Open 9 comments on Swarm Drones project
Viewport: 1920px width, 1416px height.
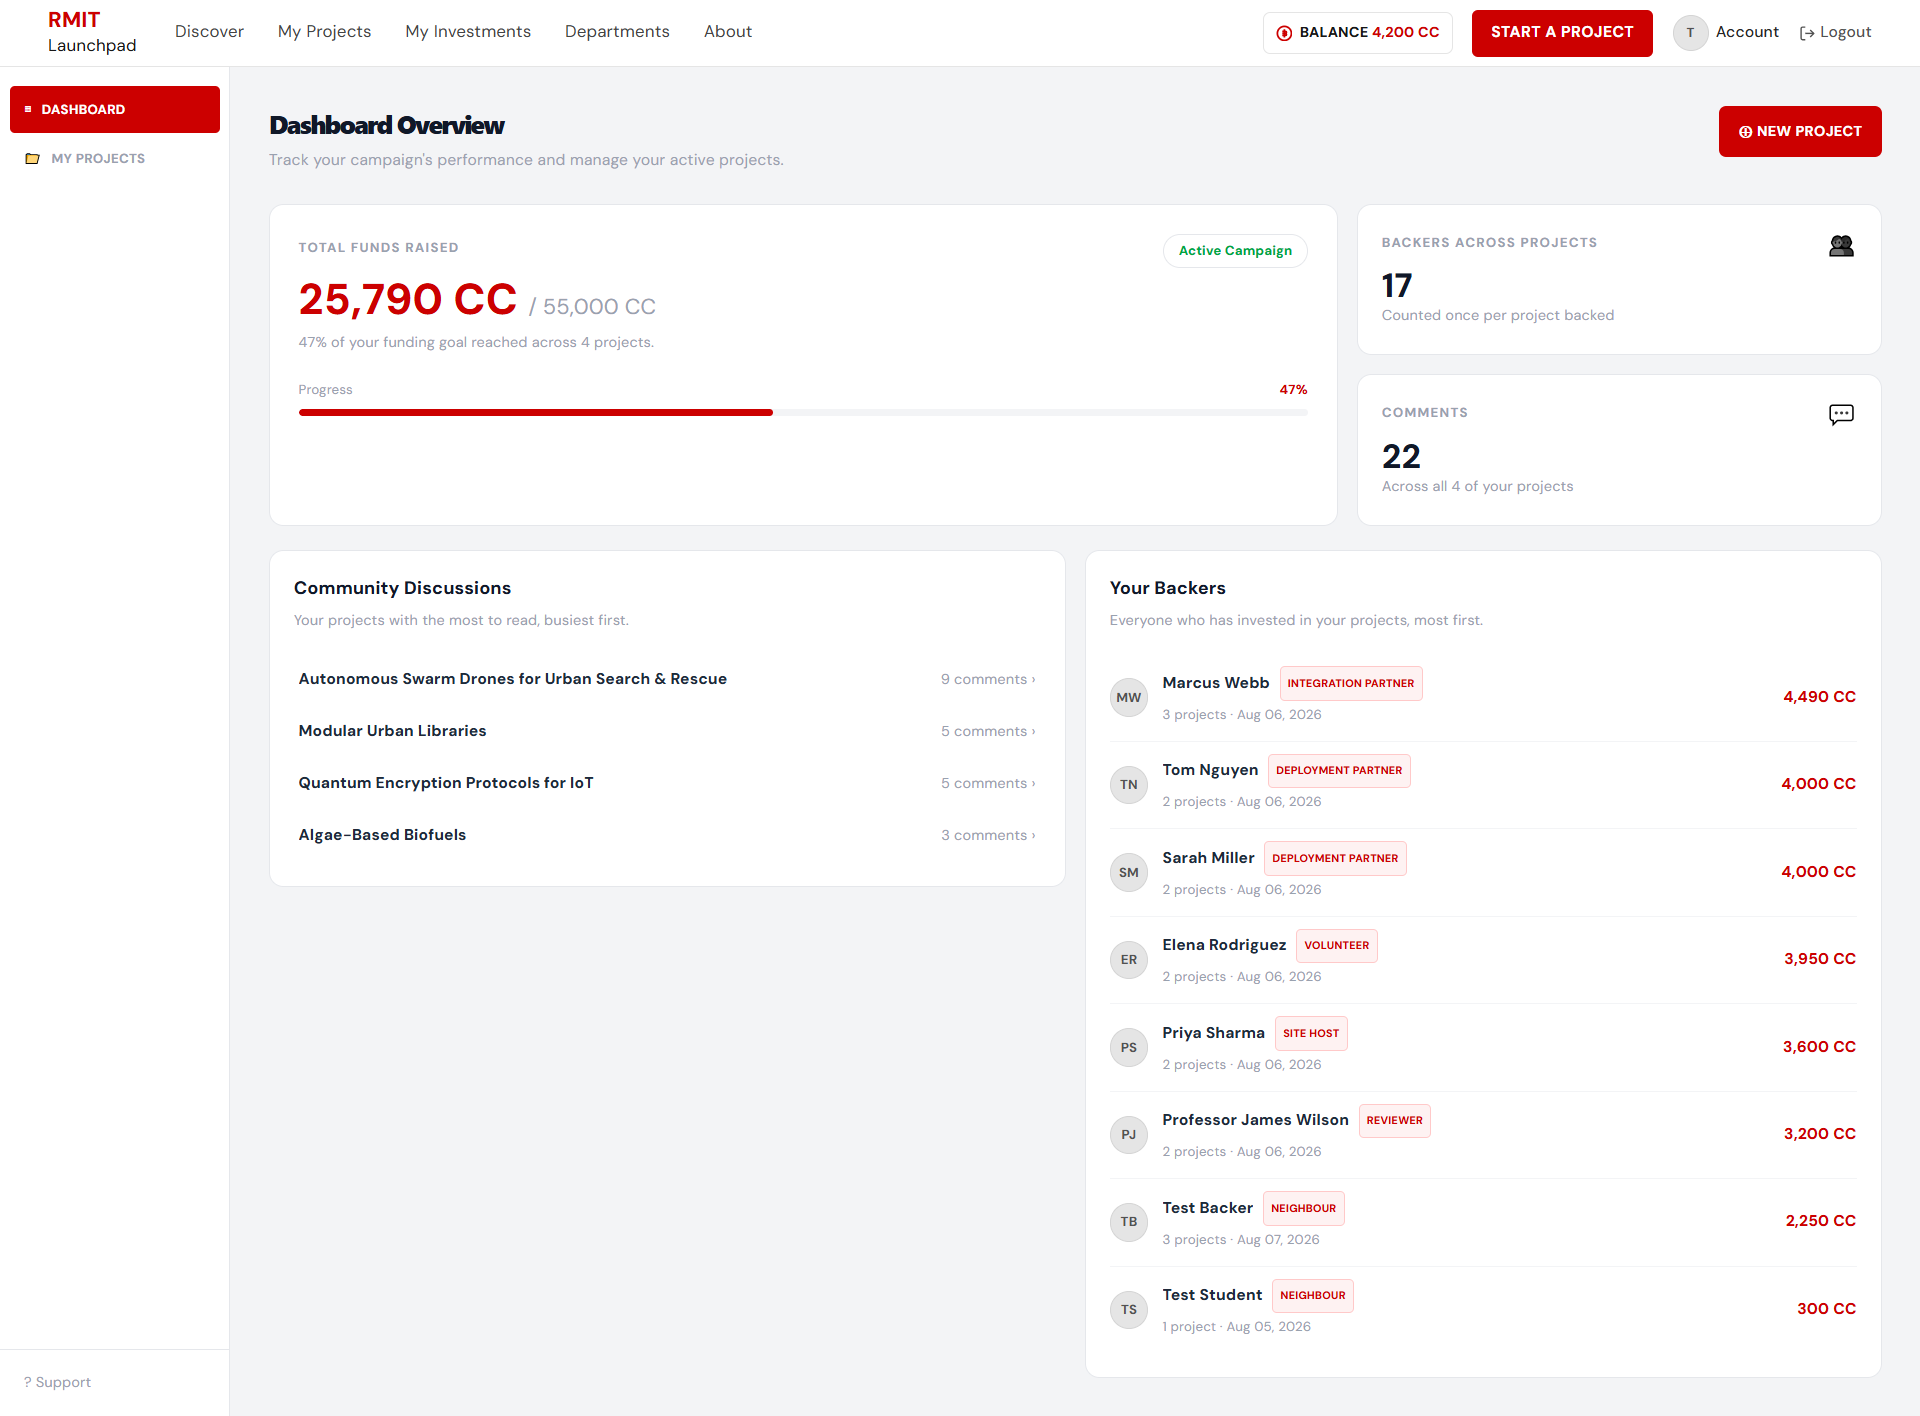point(988,679)
